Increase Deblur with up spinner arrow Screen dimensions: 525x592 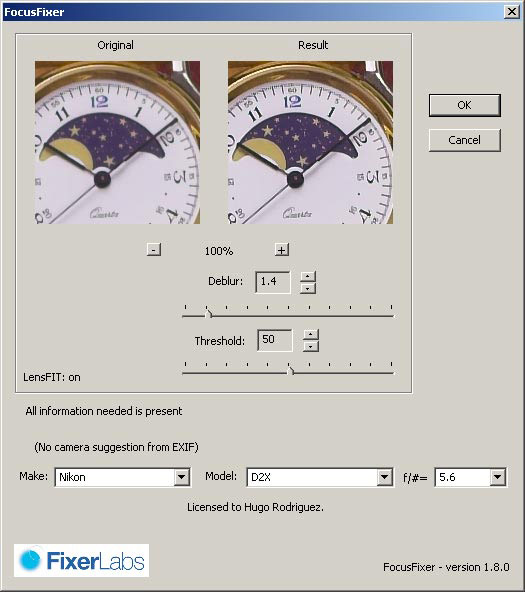[x=308, y=276]
